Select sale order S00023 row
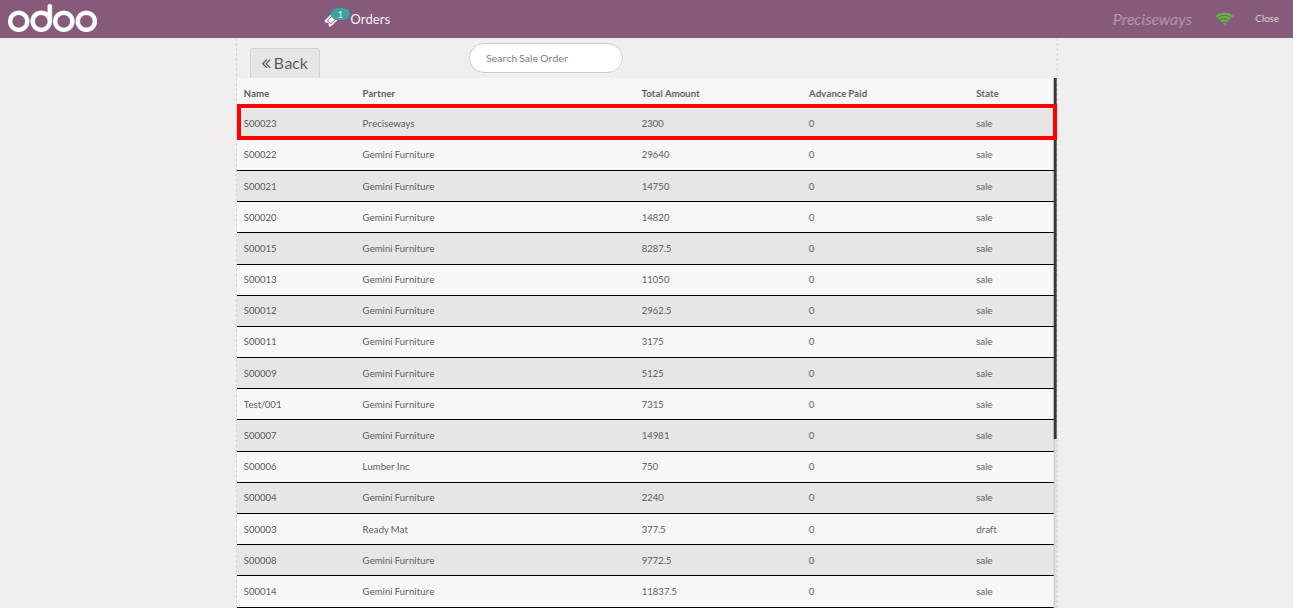The width and height of the screenshot is (1293, 608). click(x=646, y=123)
